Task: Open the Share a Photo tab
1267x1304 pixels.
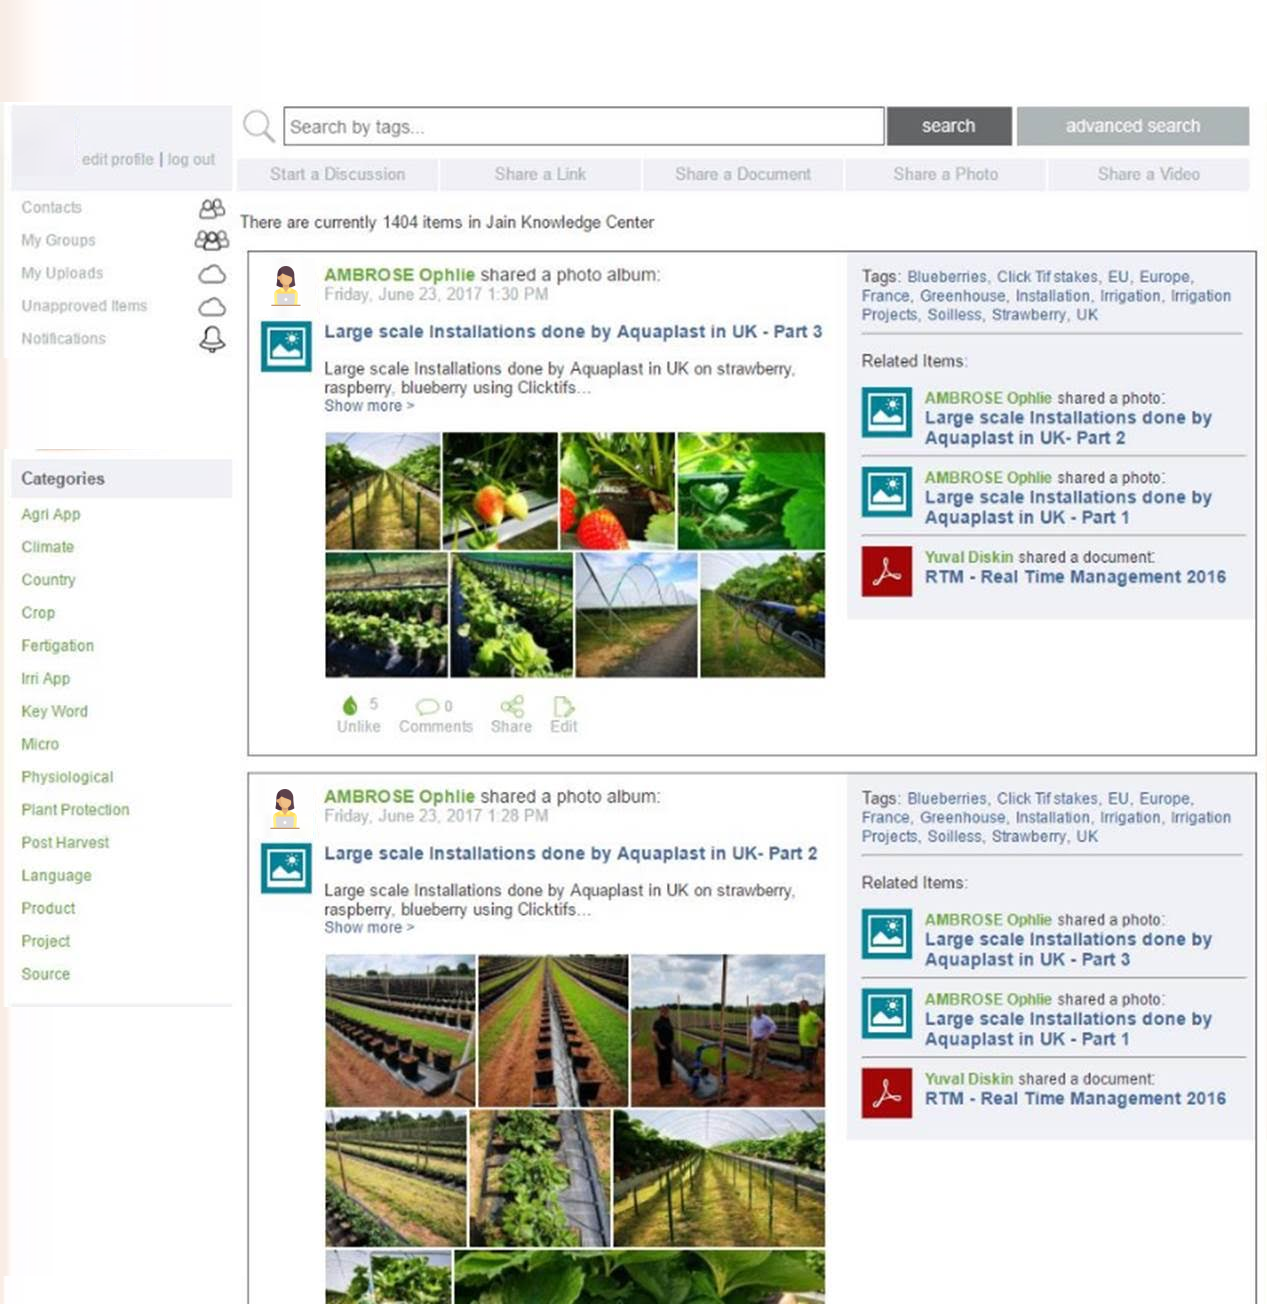Action: pyautogui.click(x=945, y=174)
